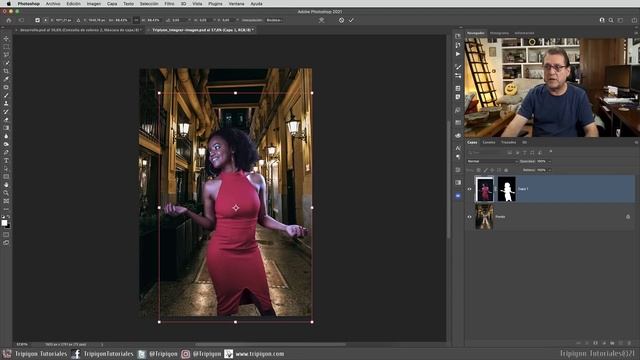Toggle reference point checkbox
The width and height of the screenshot is (640, 360).
(x=37, y=20)
